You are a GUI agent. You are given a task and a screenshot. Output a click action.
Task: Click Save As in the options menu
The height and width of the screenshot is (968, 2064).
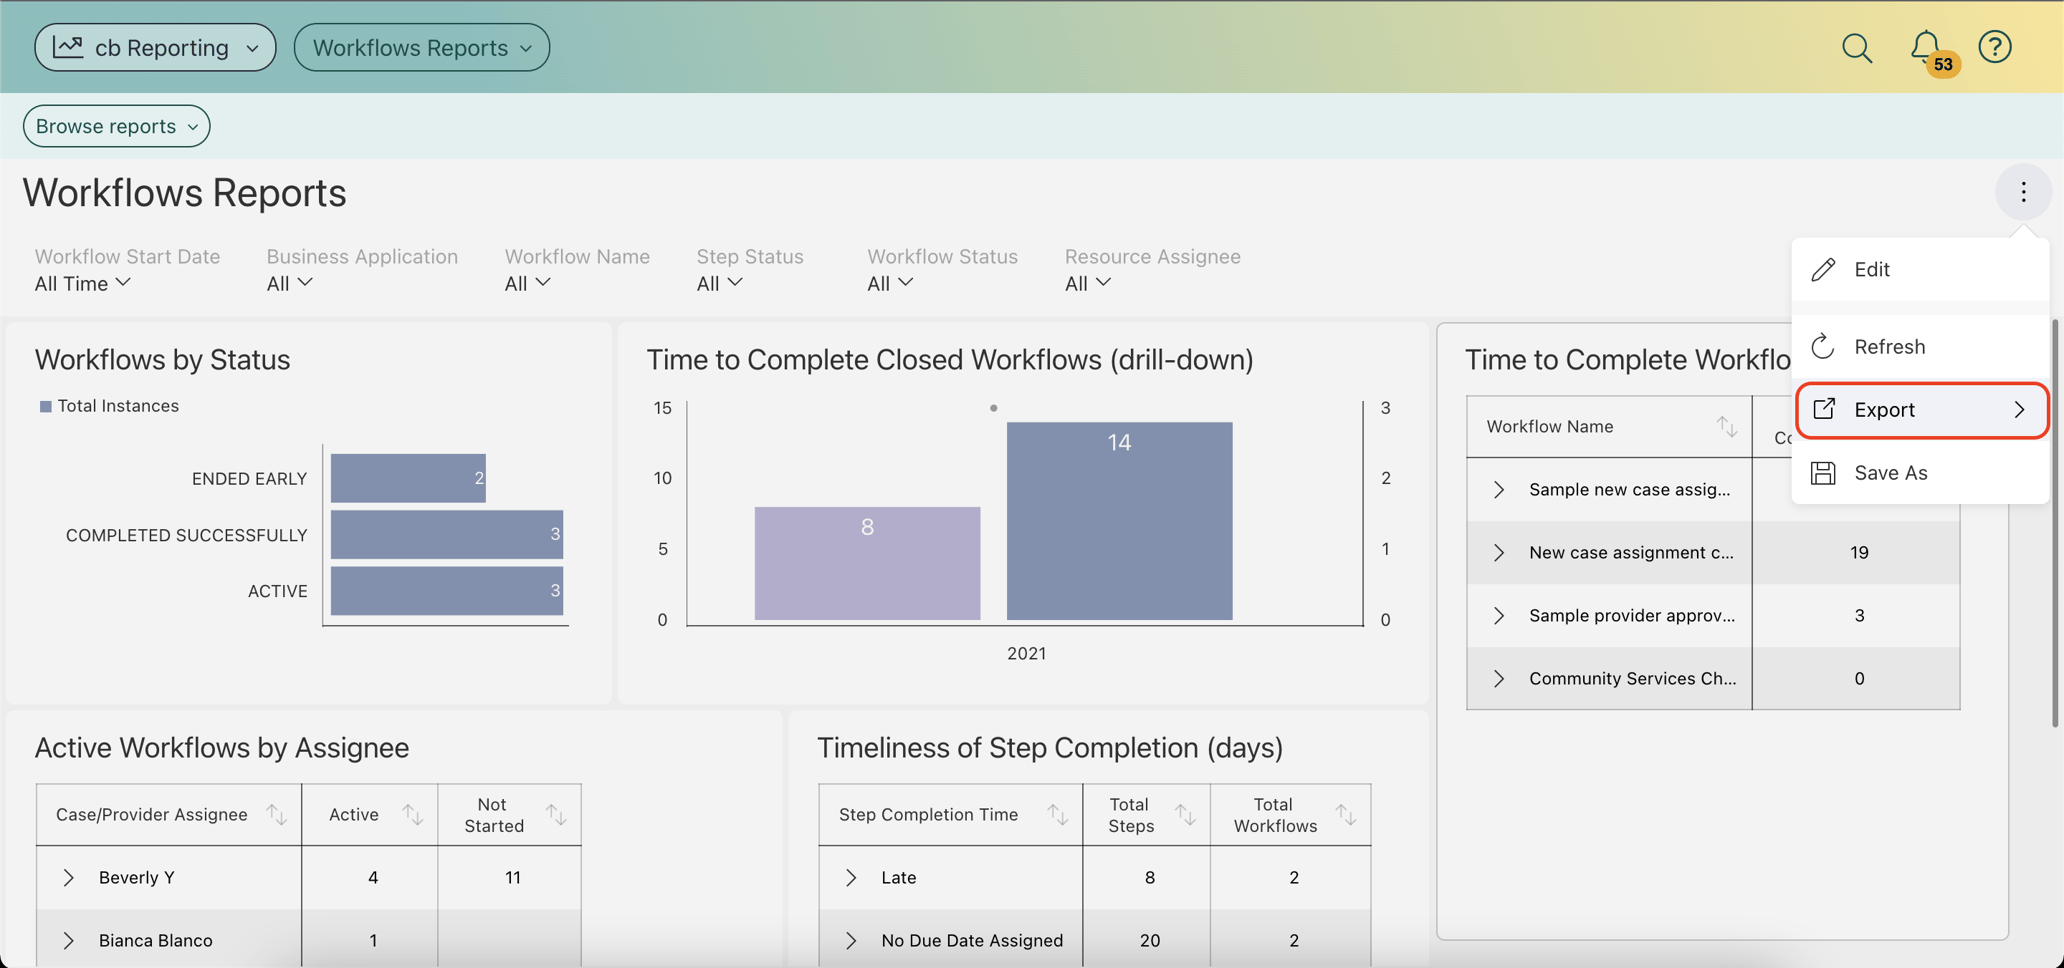click(x=1890, y=472)
